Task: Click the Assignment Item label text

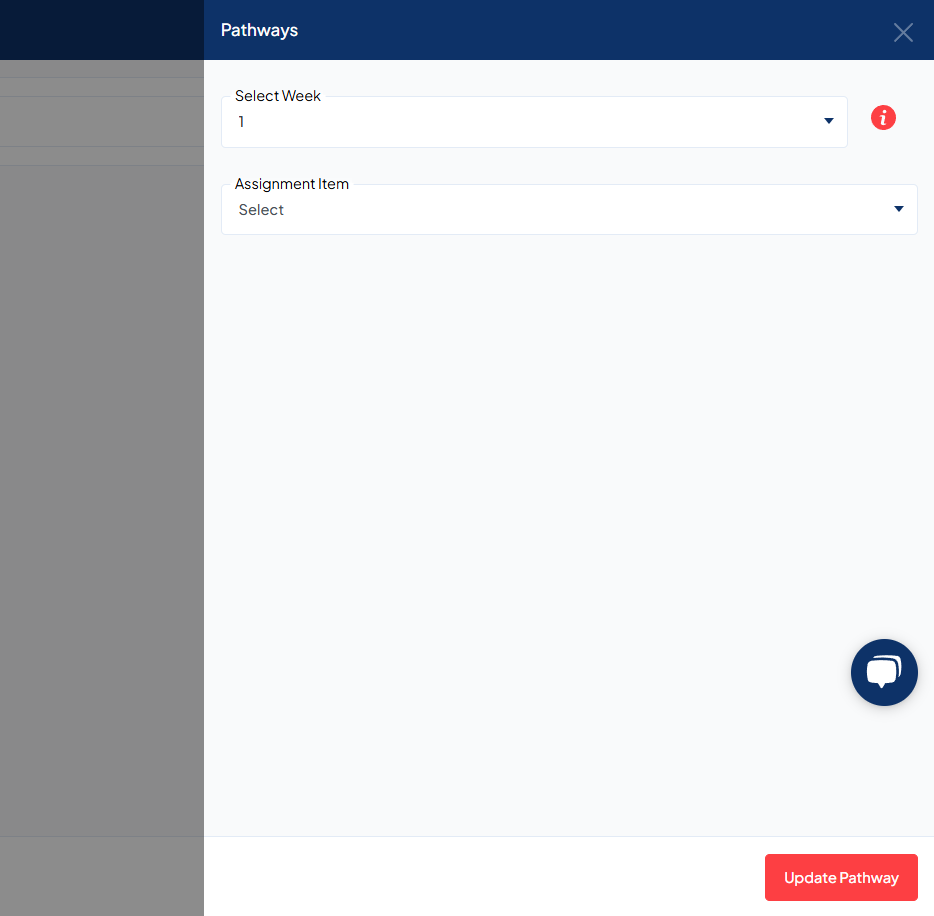Action: [x=291, y=183]
